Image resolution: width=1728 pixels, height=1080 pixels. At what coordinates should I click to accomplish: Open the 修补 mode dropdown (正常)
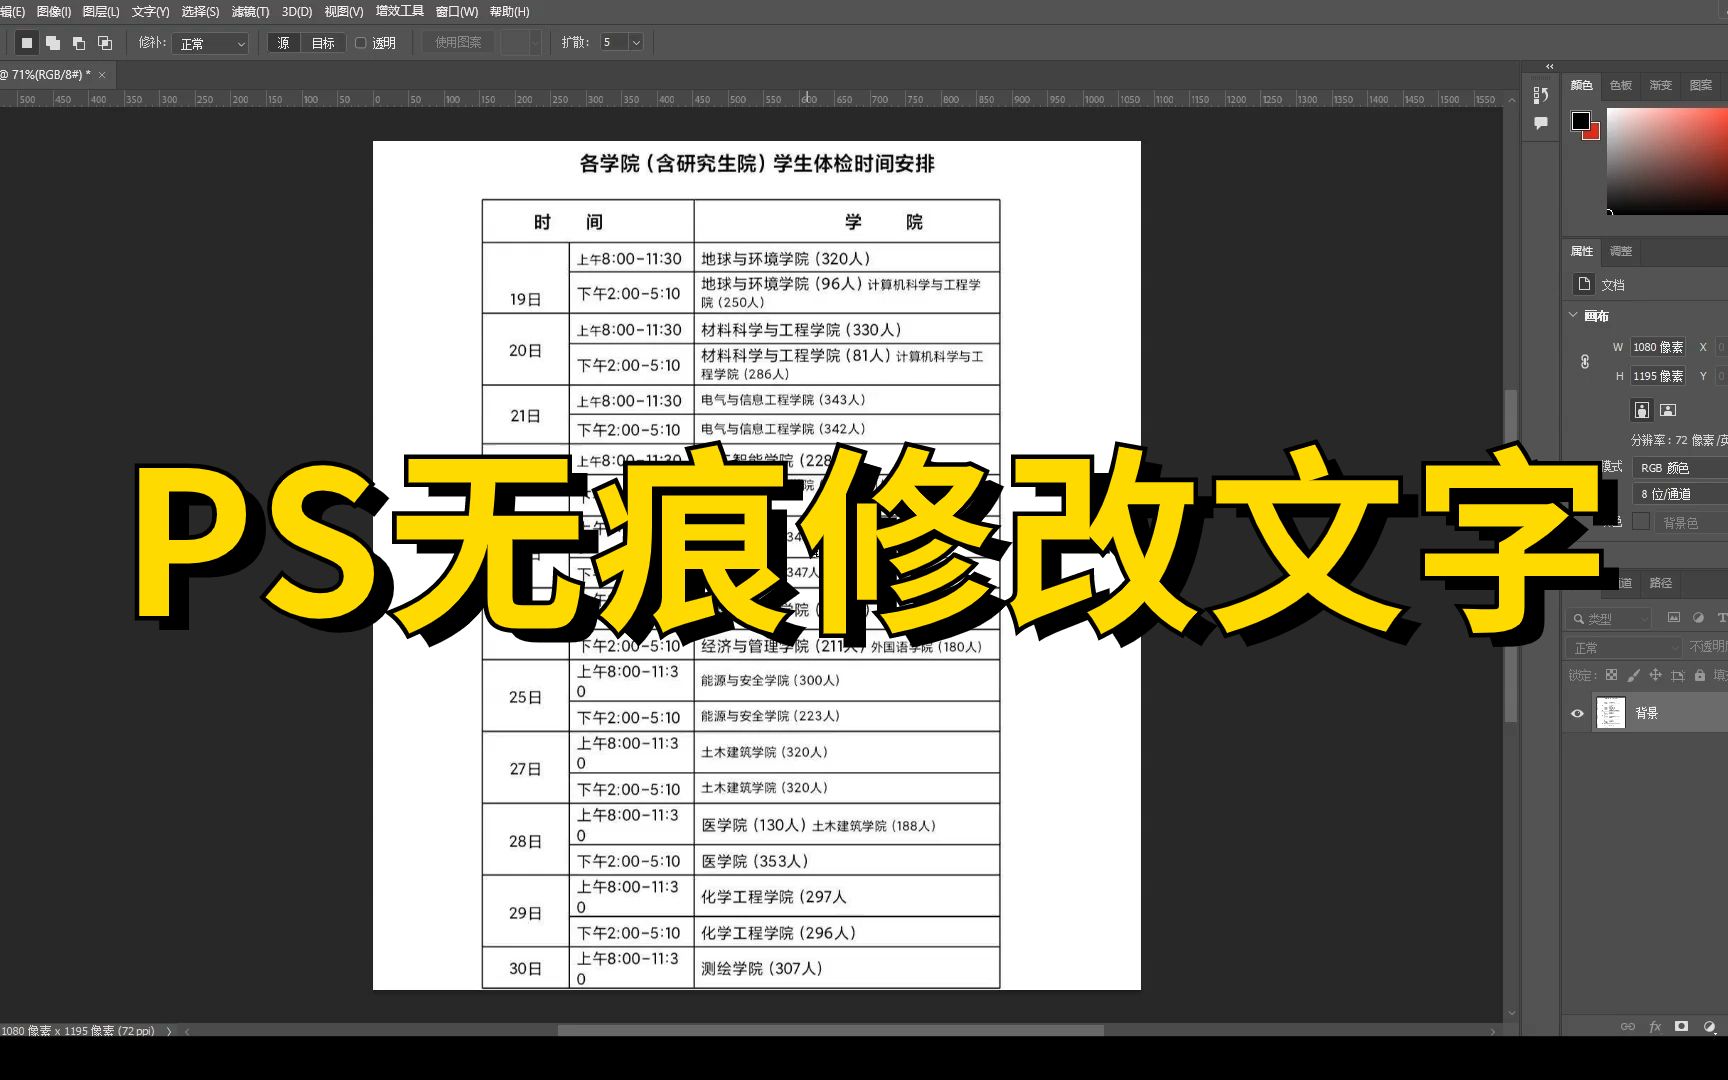(209, 43)
